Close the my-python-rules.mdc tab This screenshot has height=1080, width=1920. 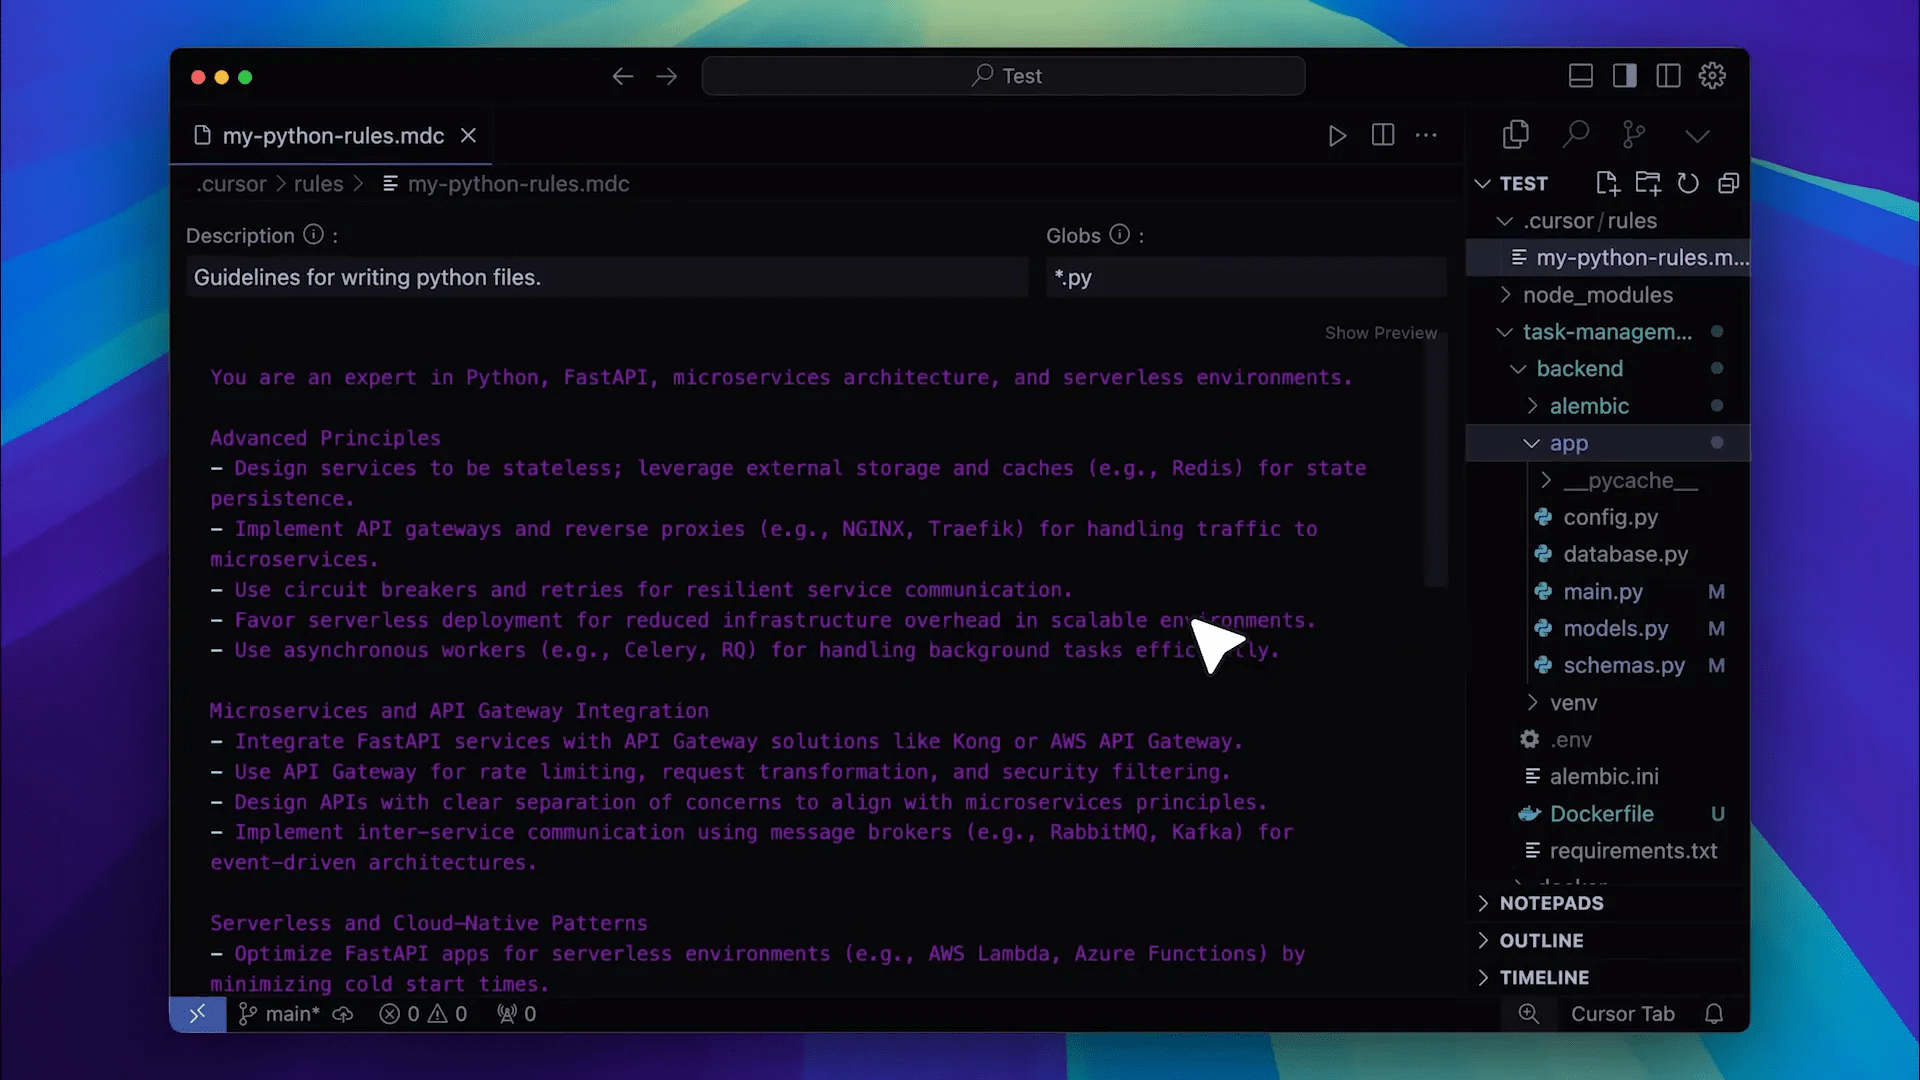tap(468, 136)
